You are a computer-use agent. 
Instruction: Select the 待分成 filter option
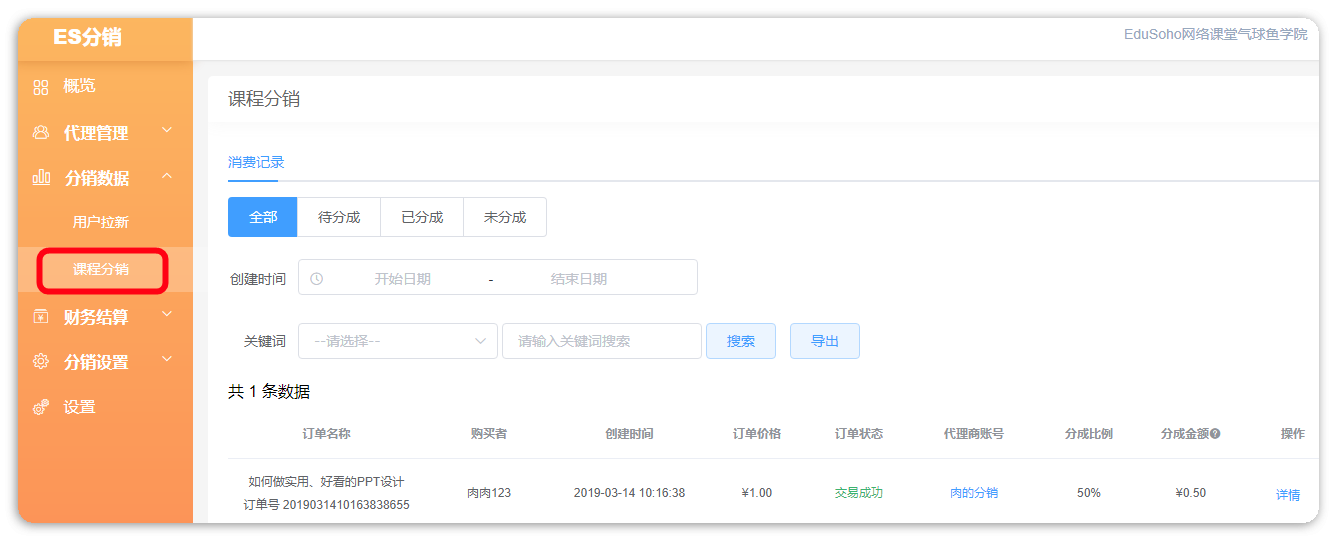tap(339, 217)
